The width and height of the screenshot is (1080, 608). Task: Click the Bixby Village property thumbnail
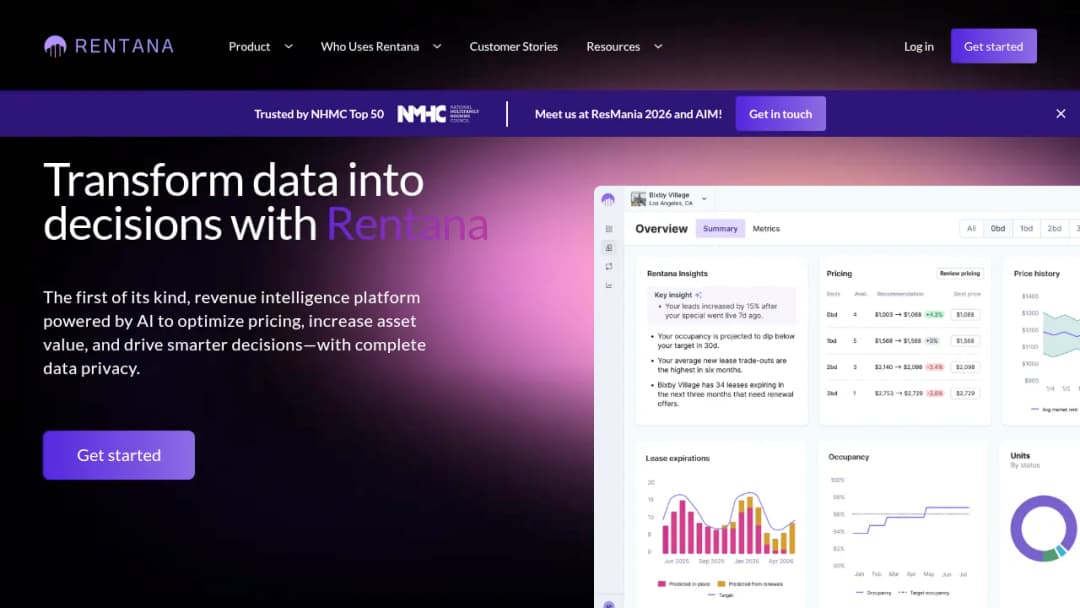click(638, 199)
